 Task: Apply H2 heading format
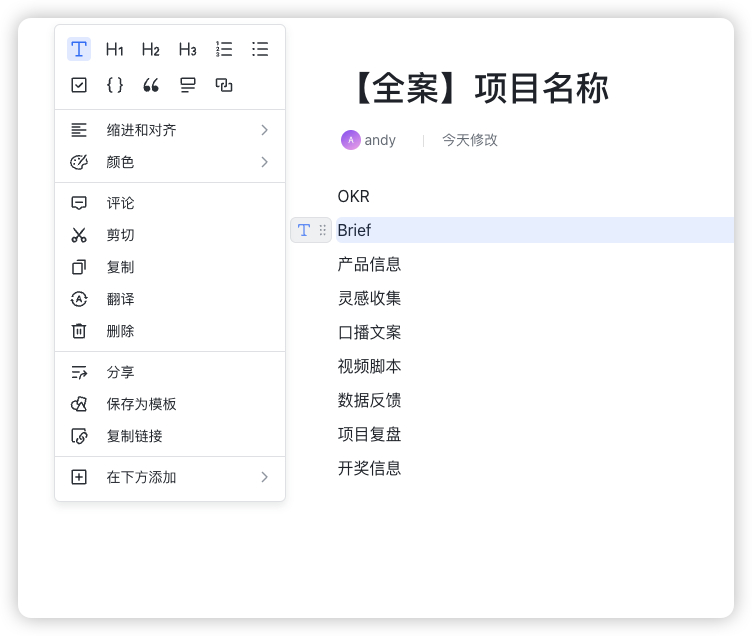coord(151,49)
